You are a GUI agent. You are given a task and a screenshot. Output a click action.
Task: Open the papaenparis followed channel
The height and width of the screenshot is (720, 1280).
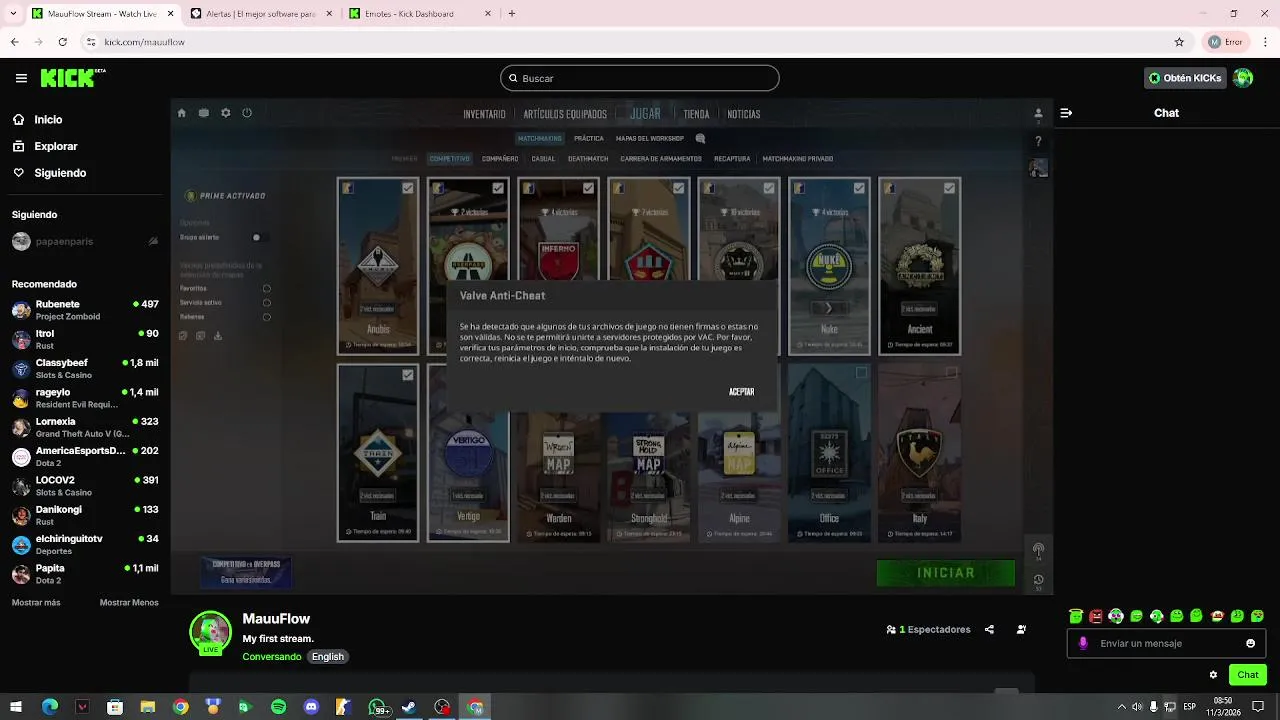coord(85,241)
